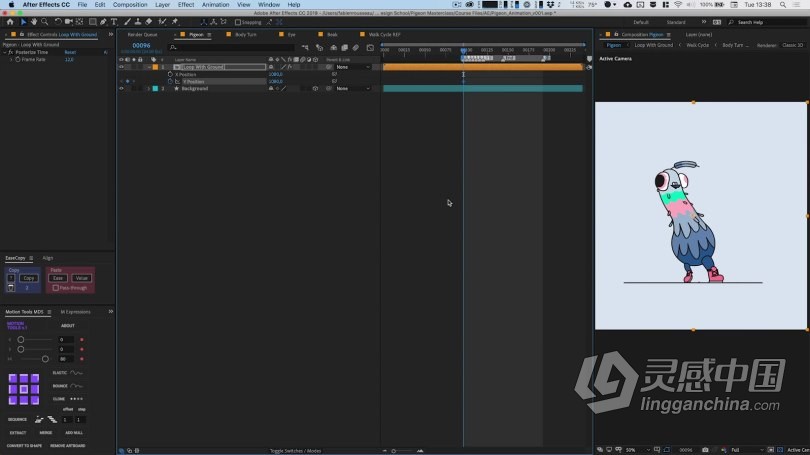Screen dimensions: 810x455
Task: Select the Zoom magnifier tool
Action: 44,22
